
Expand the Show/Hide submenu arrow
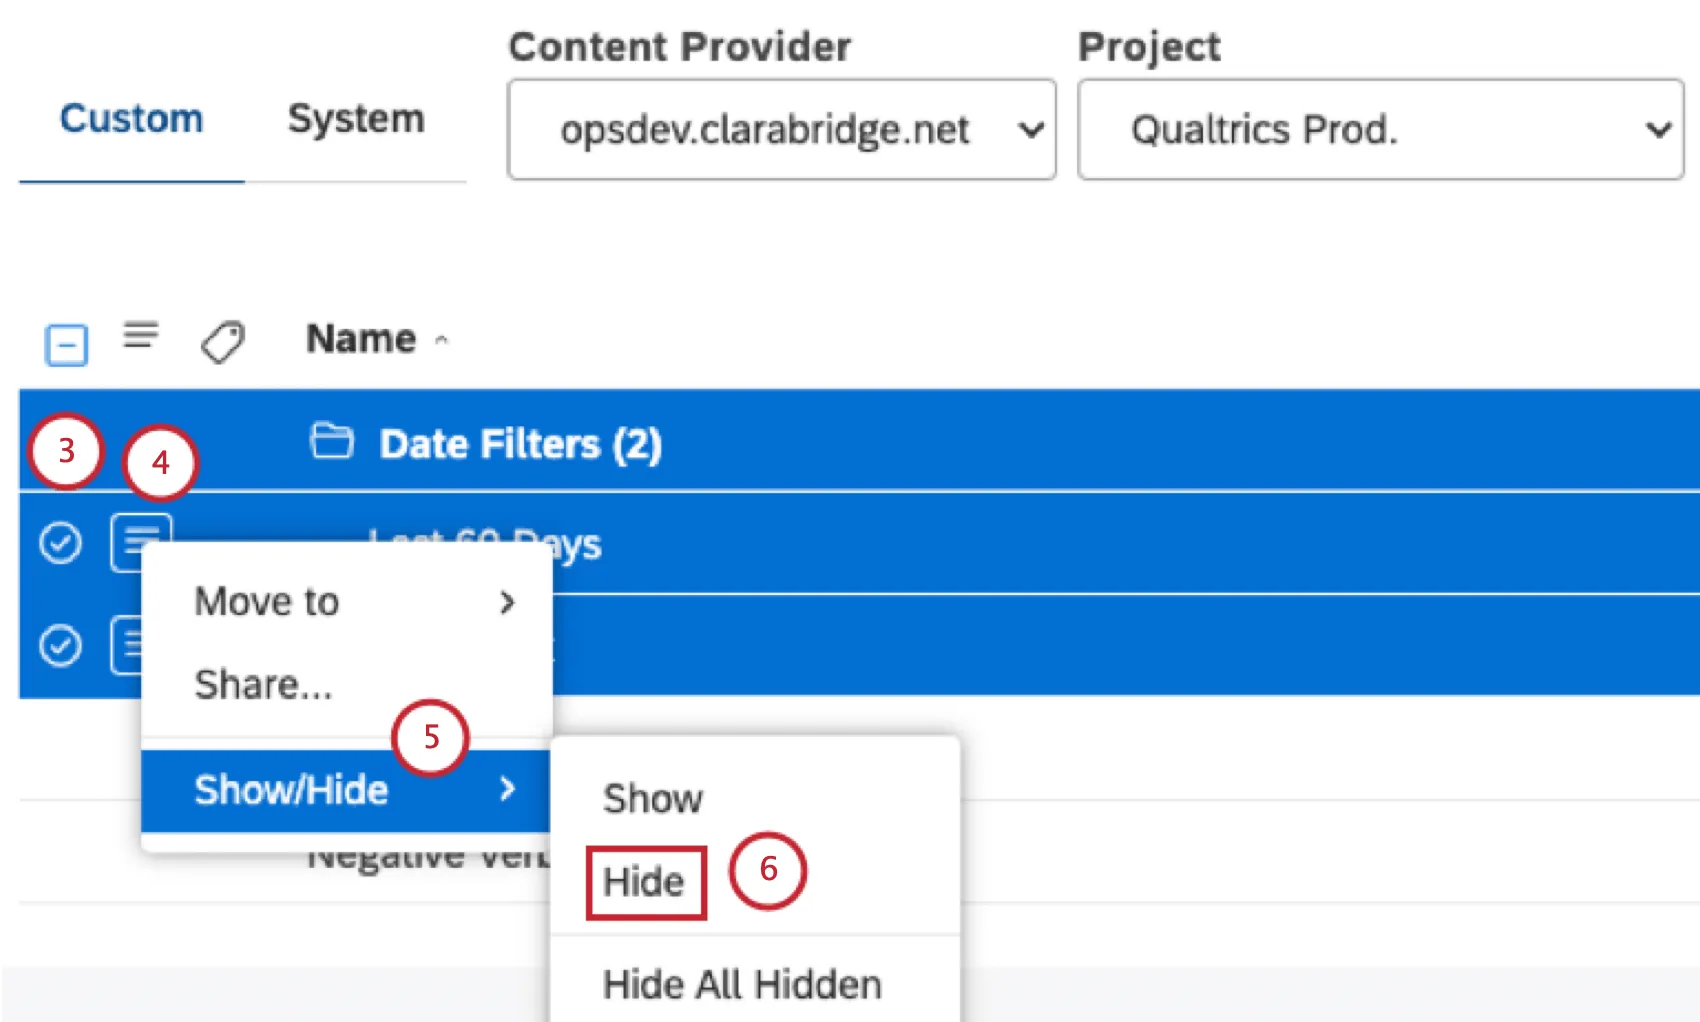[510, 789]
